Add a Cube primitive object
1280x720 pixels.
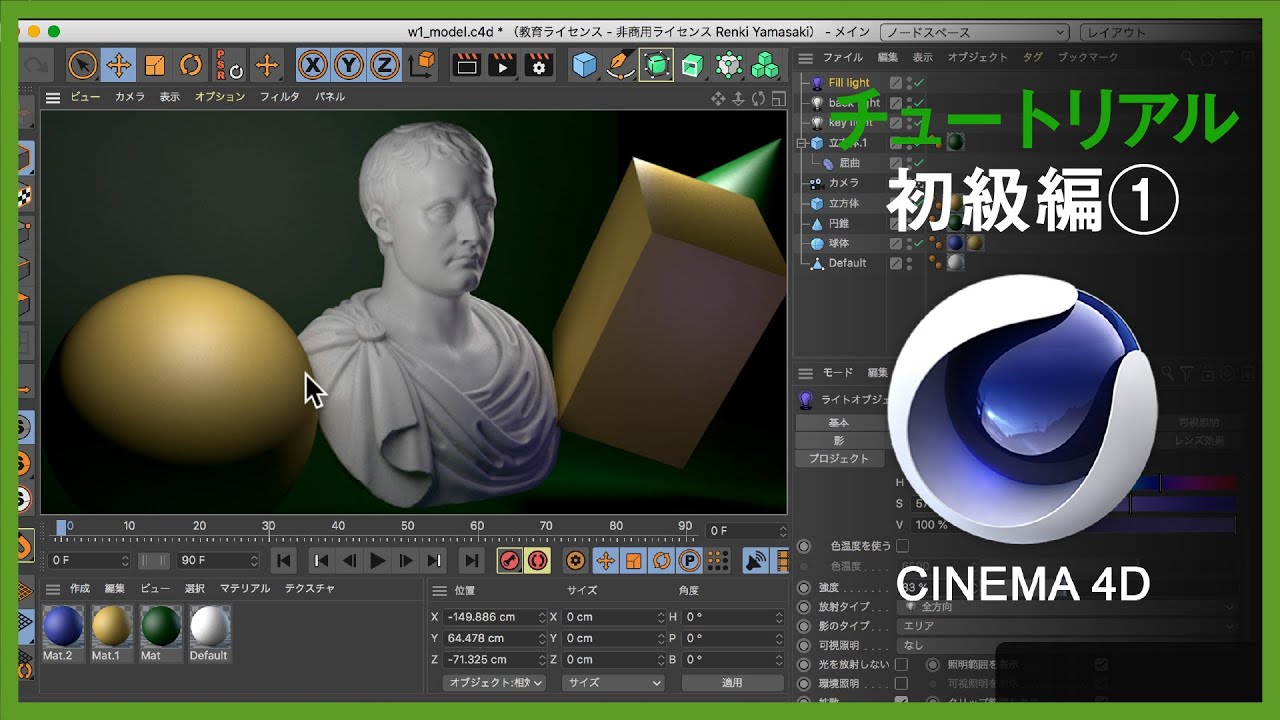click(x=584, y=66)
